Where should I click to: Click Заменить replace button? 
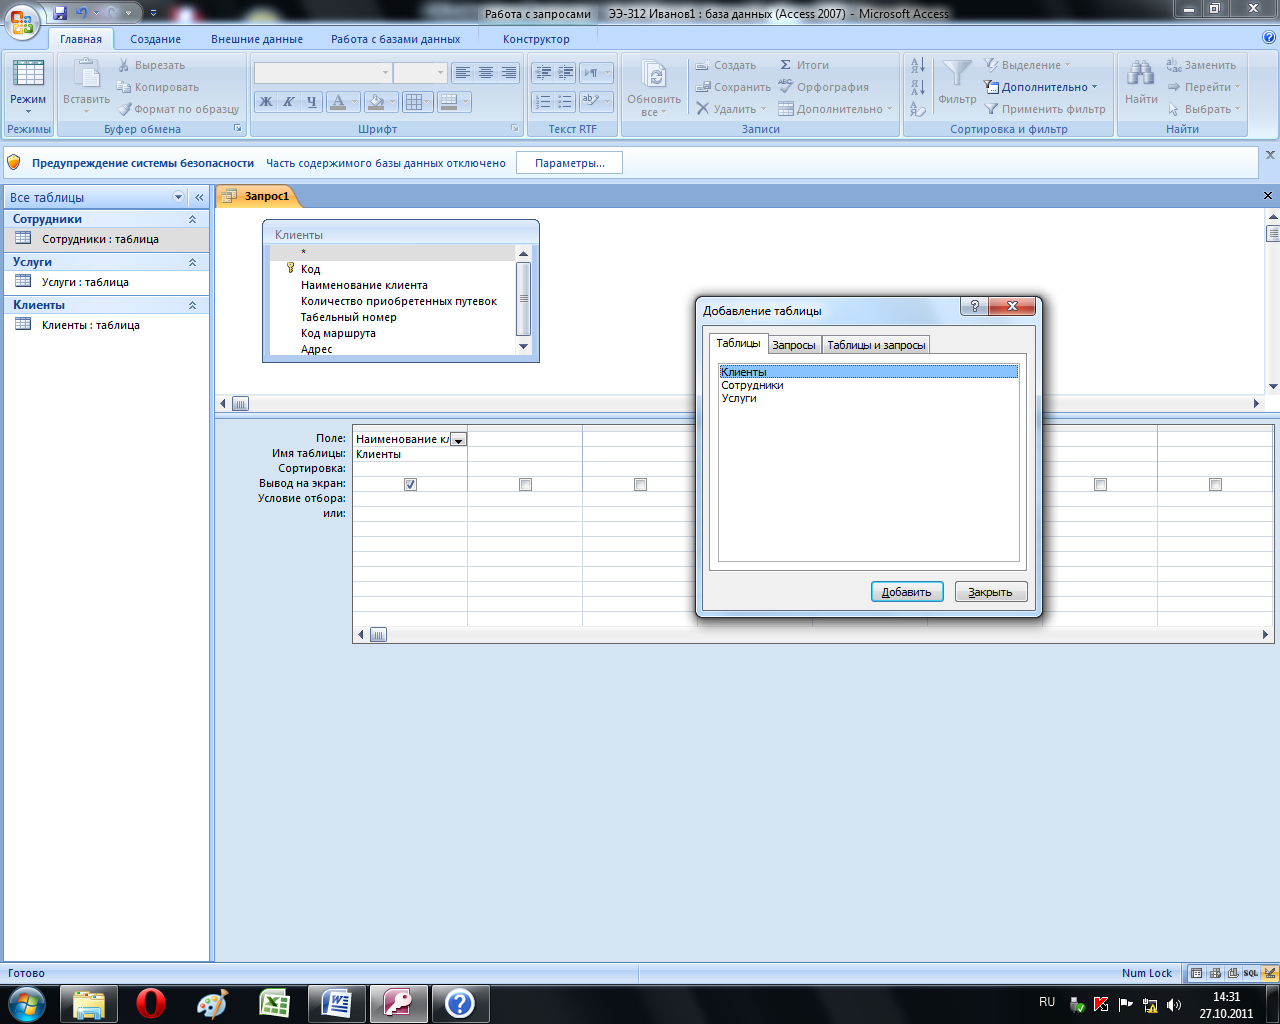tap(1202, 65)
